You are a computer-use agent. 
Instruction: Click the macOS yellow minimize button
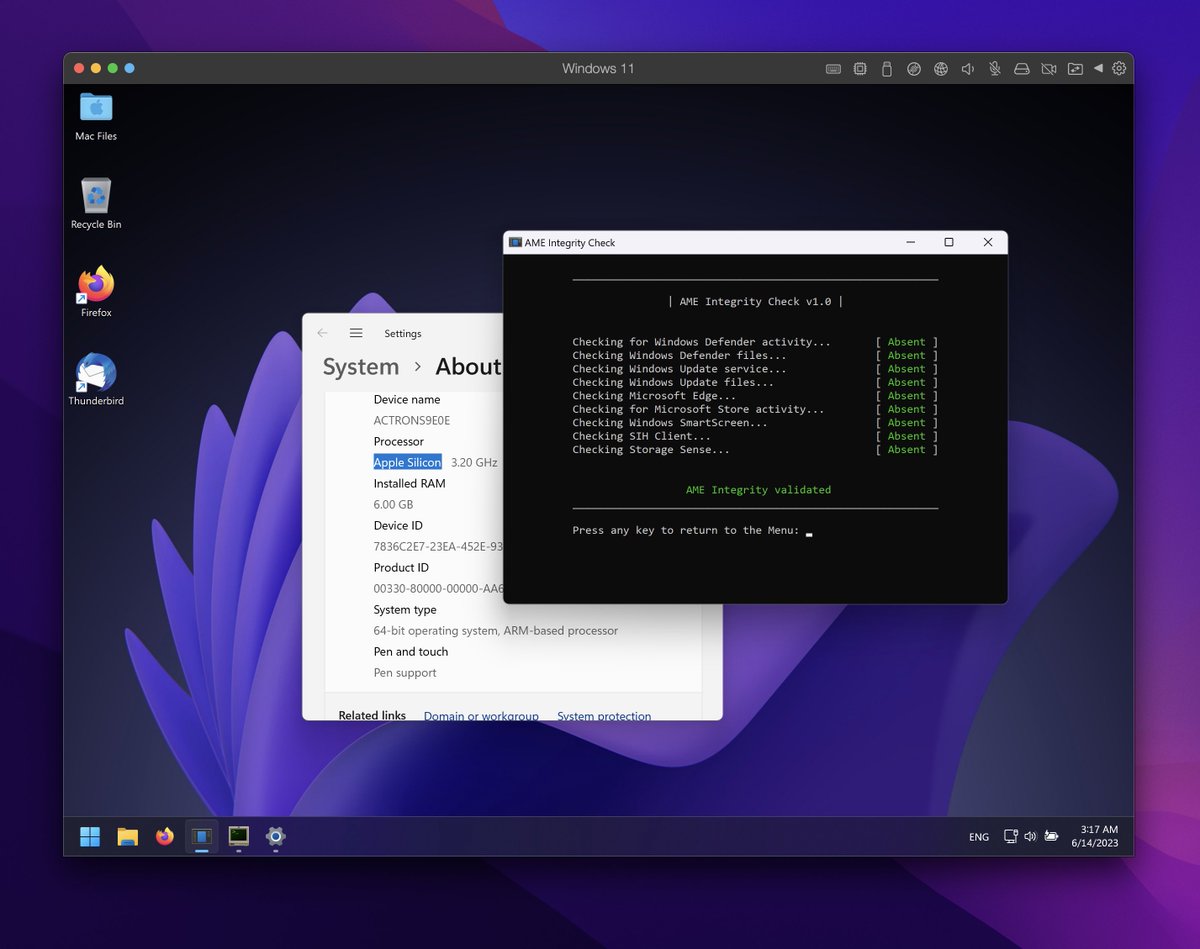tap(96, 68)
